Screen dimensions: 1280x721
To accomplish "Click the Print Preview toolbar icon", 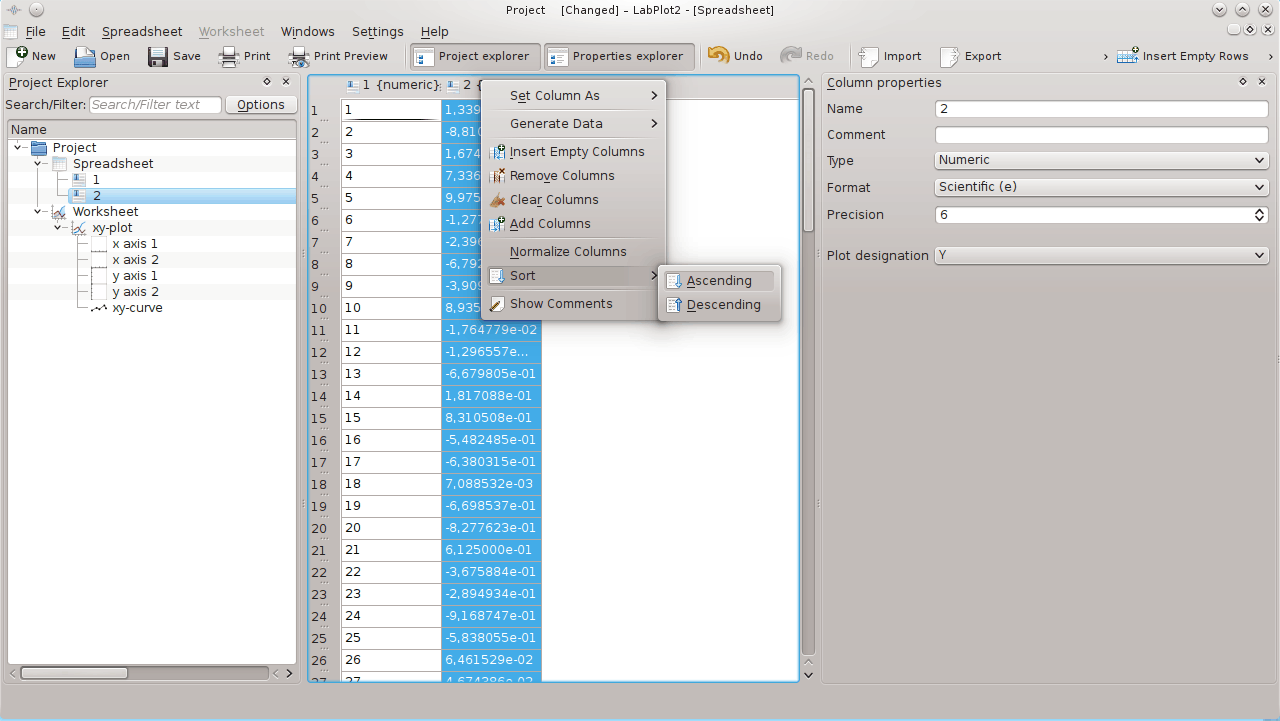I will (x=299, y=56).
